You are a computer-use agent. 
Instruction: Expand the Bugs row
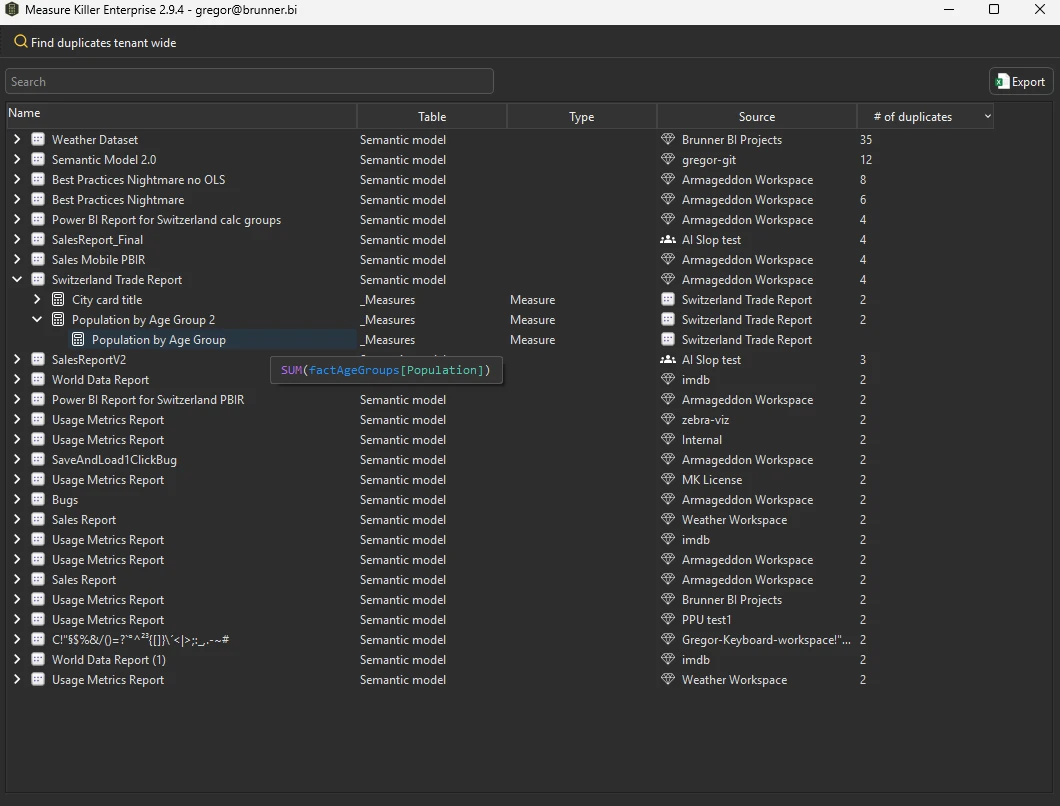tap(17, 500)
